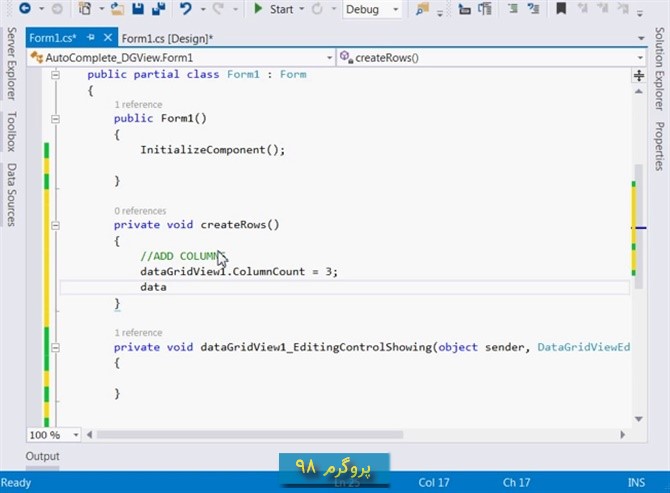Click the editor split window handle
This screenshot has width=670, height=493.
click(639, 76)
